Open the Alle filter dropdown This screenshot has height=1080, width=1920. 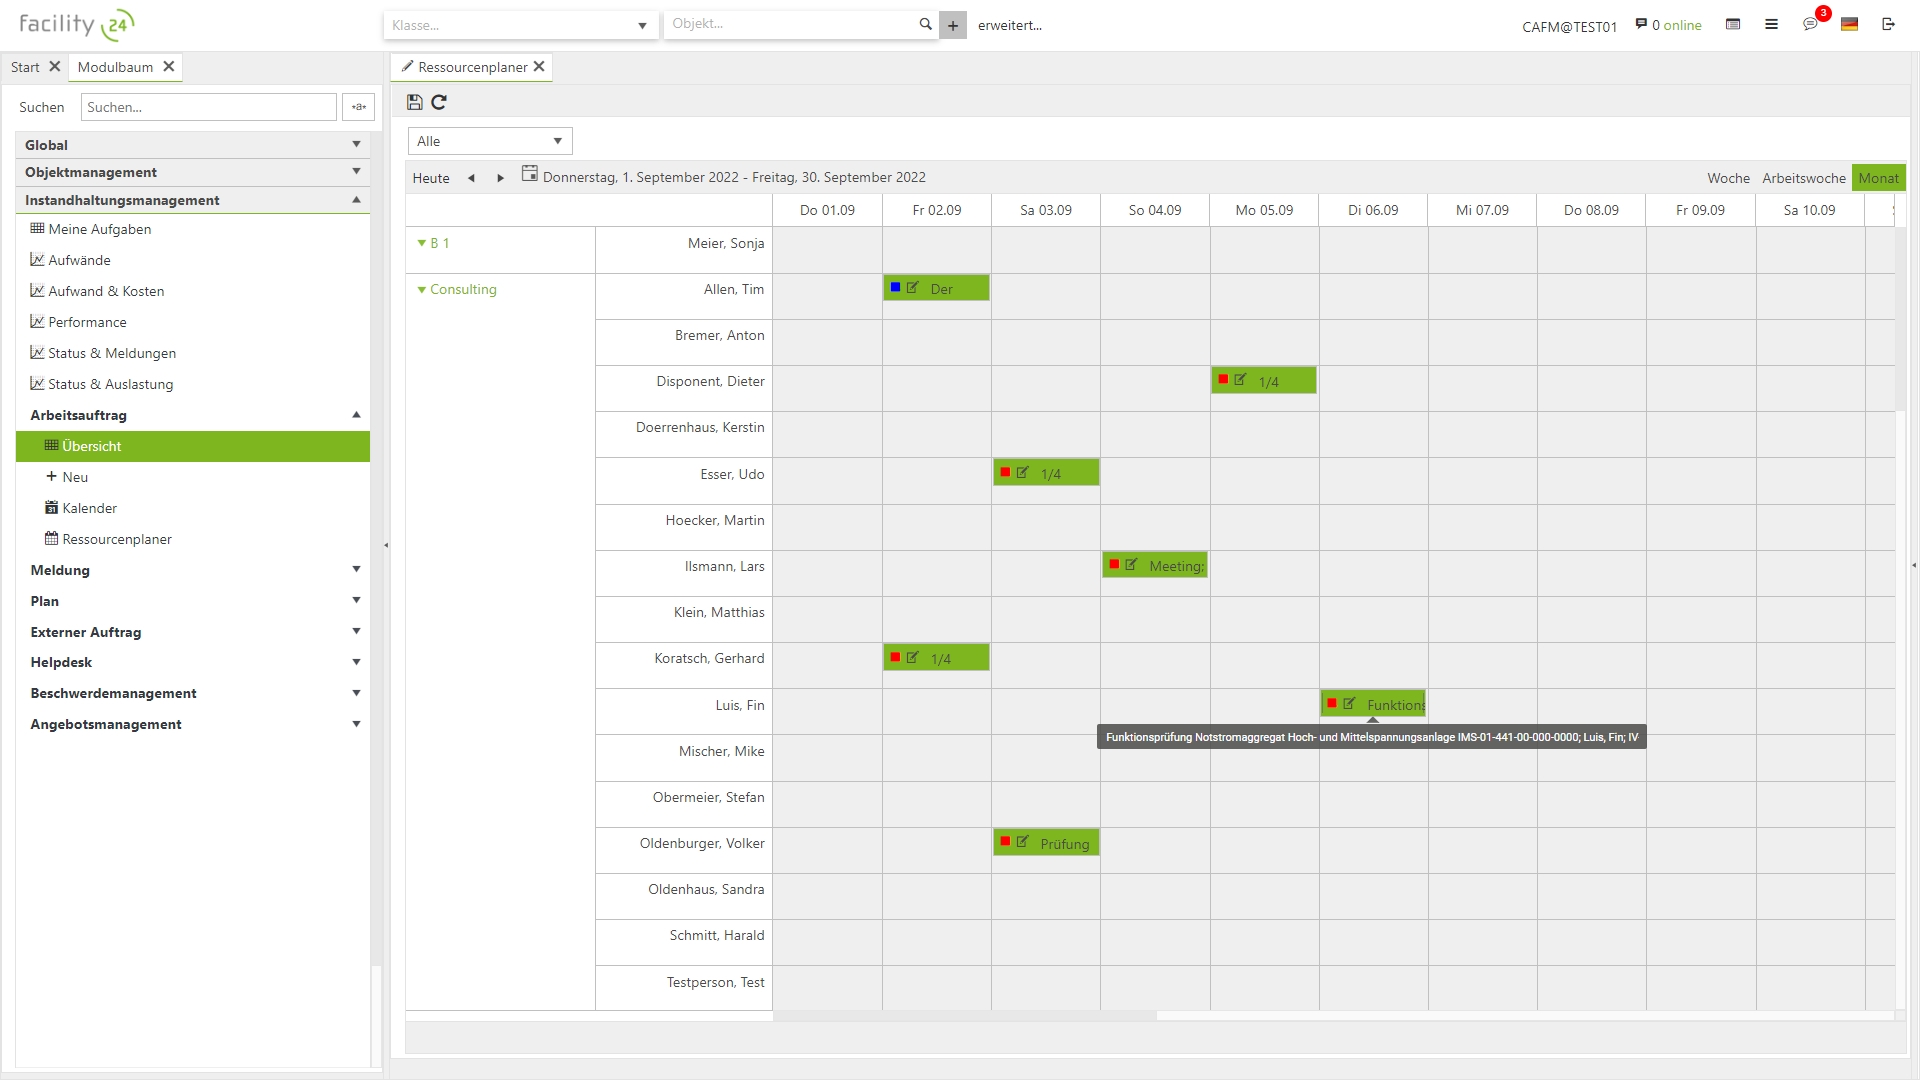[490, 141]
